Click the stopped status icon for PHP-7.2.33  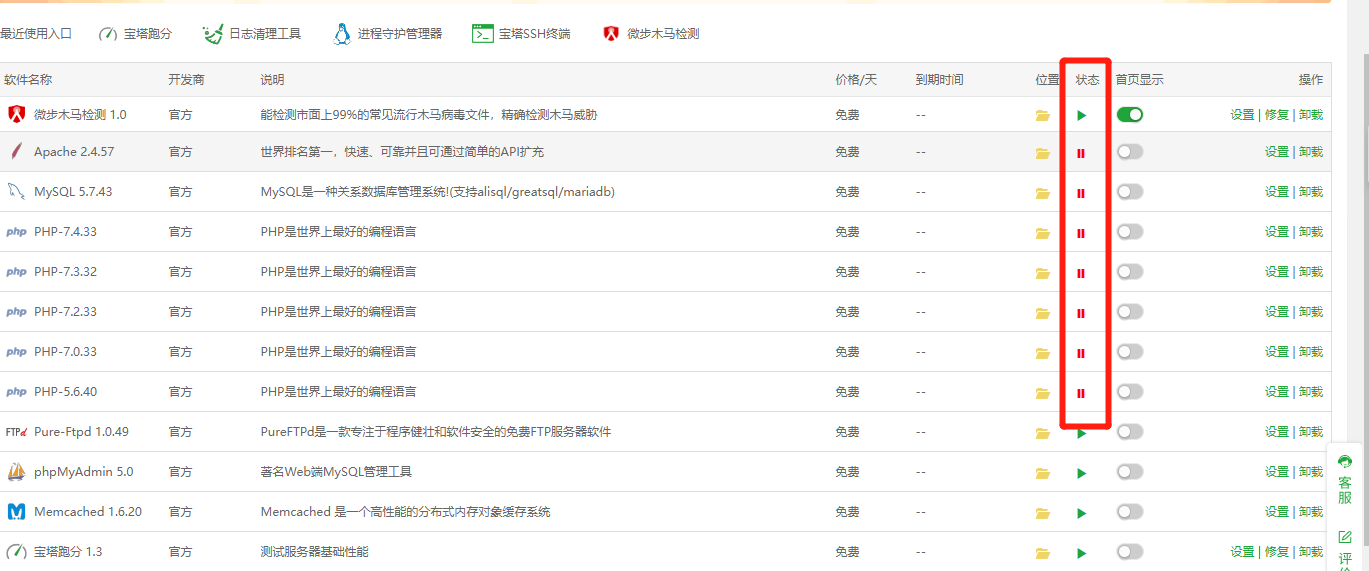[x=1081, y=313]
